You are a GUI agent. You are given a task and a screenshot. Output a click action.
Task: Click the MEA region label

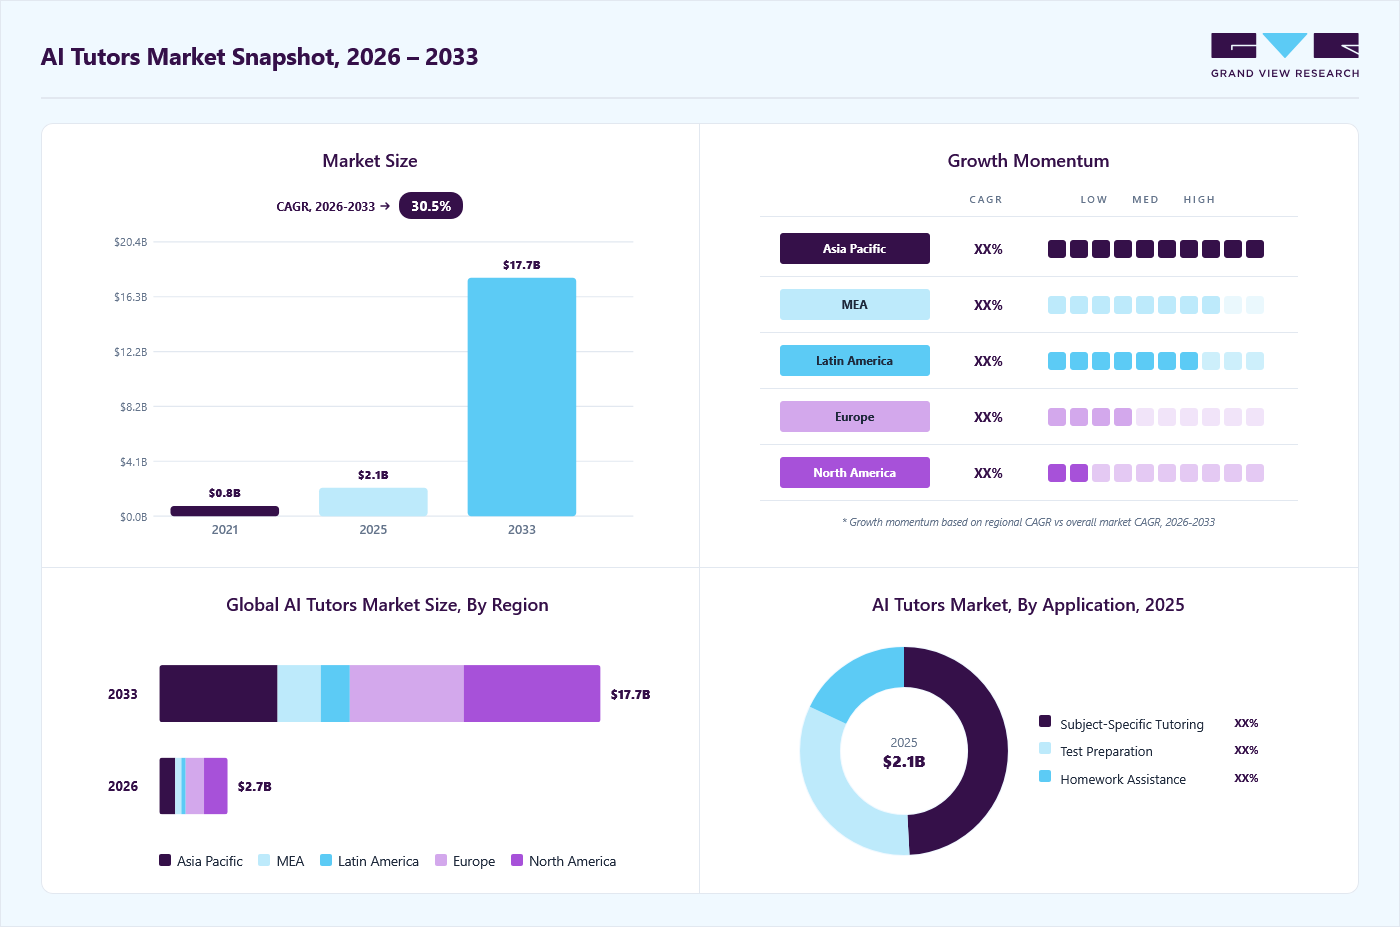pyautogui.click(x=855, y=305)
